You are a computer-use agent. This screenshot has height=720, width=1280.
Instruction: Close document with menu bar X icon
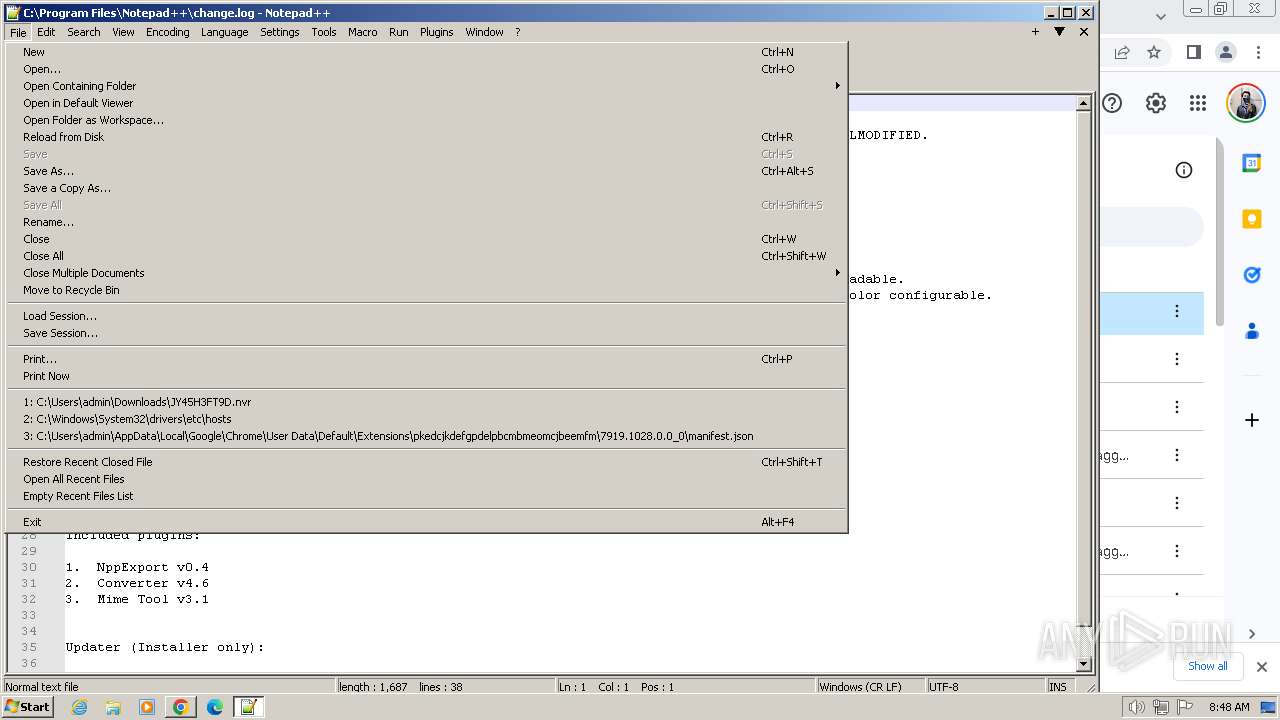pyautogui.click(x=1084, y=32)
